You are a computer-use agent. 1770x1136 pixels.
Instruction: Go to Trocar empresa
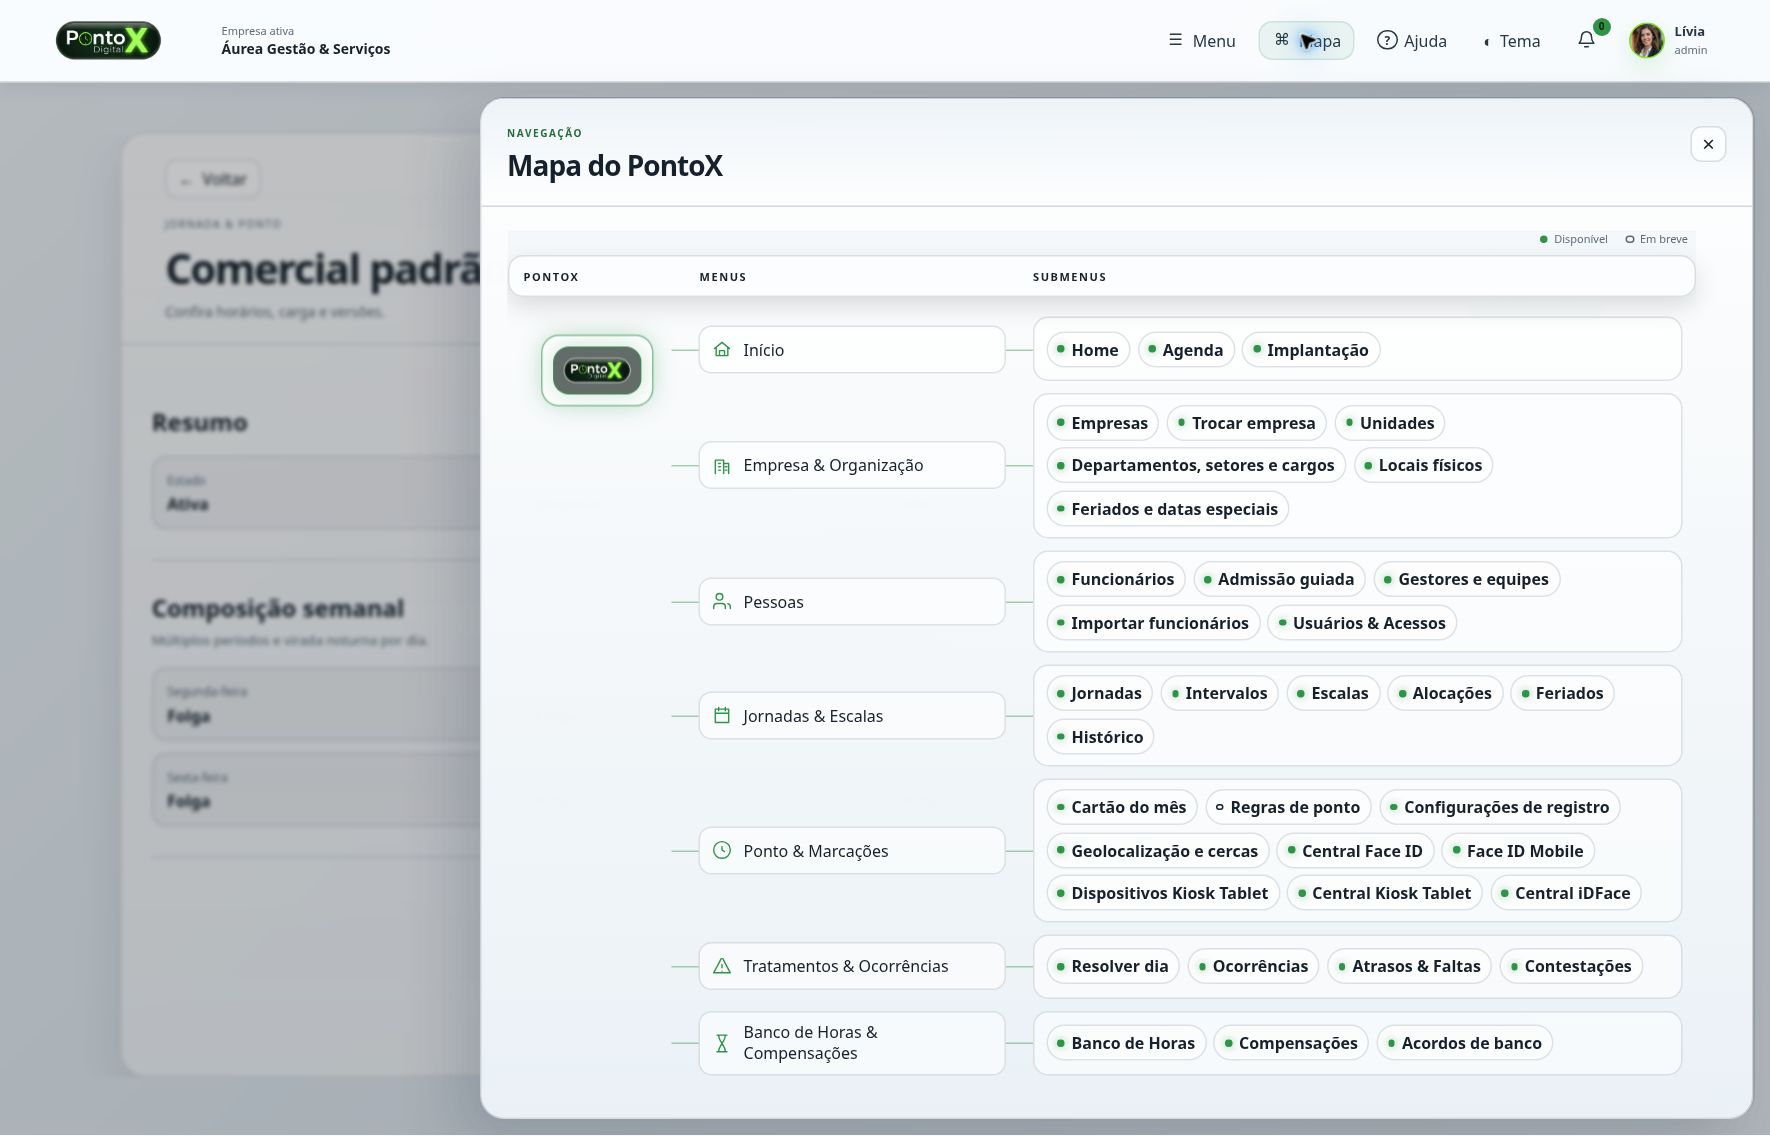tap(1247, 423)
